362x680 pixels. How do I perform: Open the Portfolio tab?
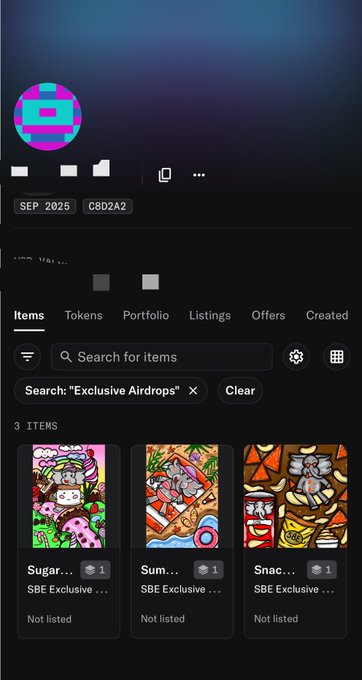pos(146,315)
